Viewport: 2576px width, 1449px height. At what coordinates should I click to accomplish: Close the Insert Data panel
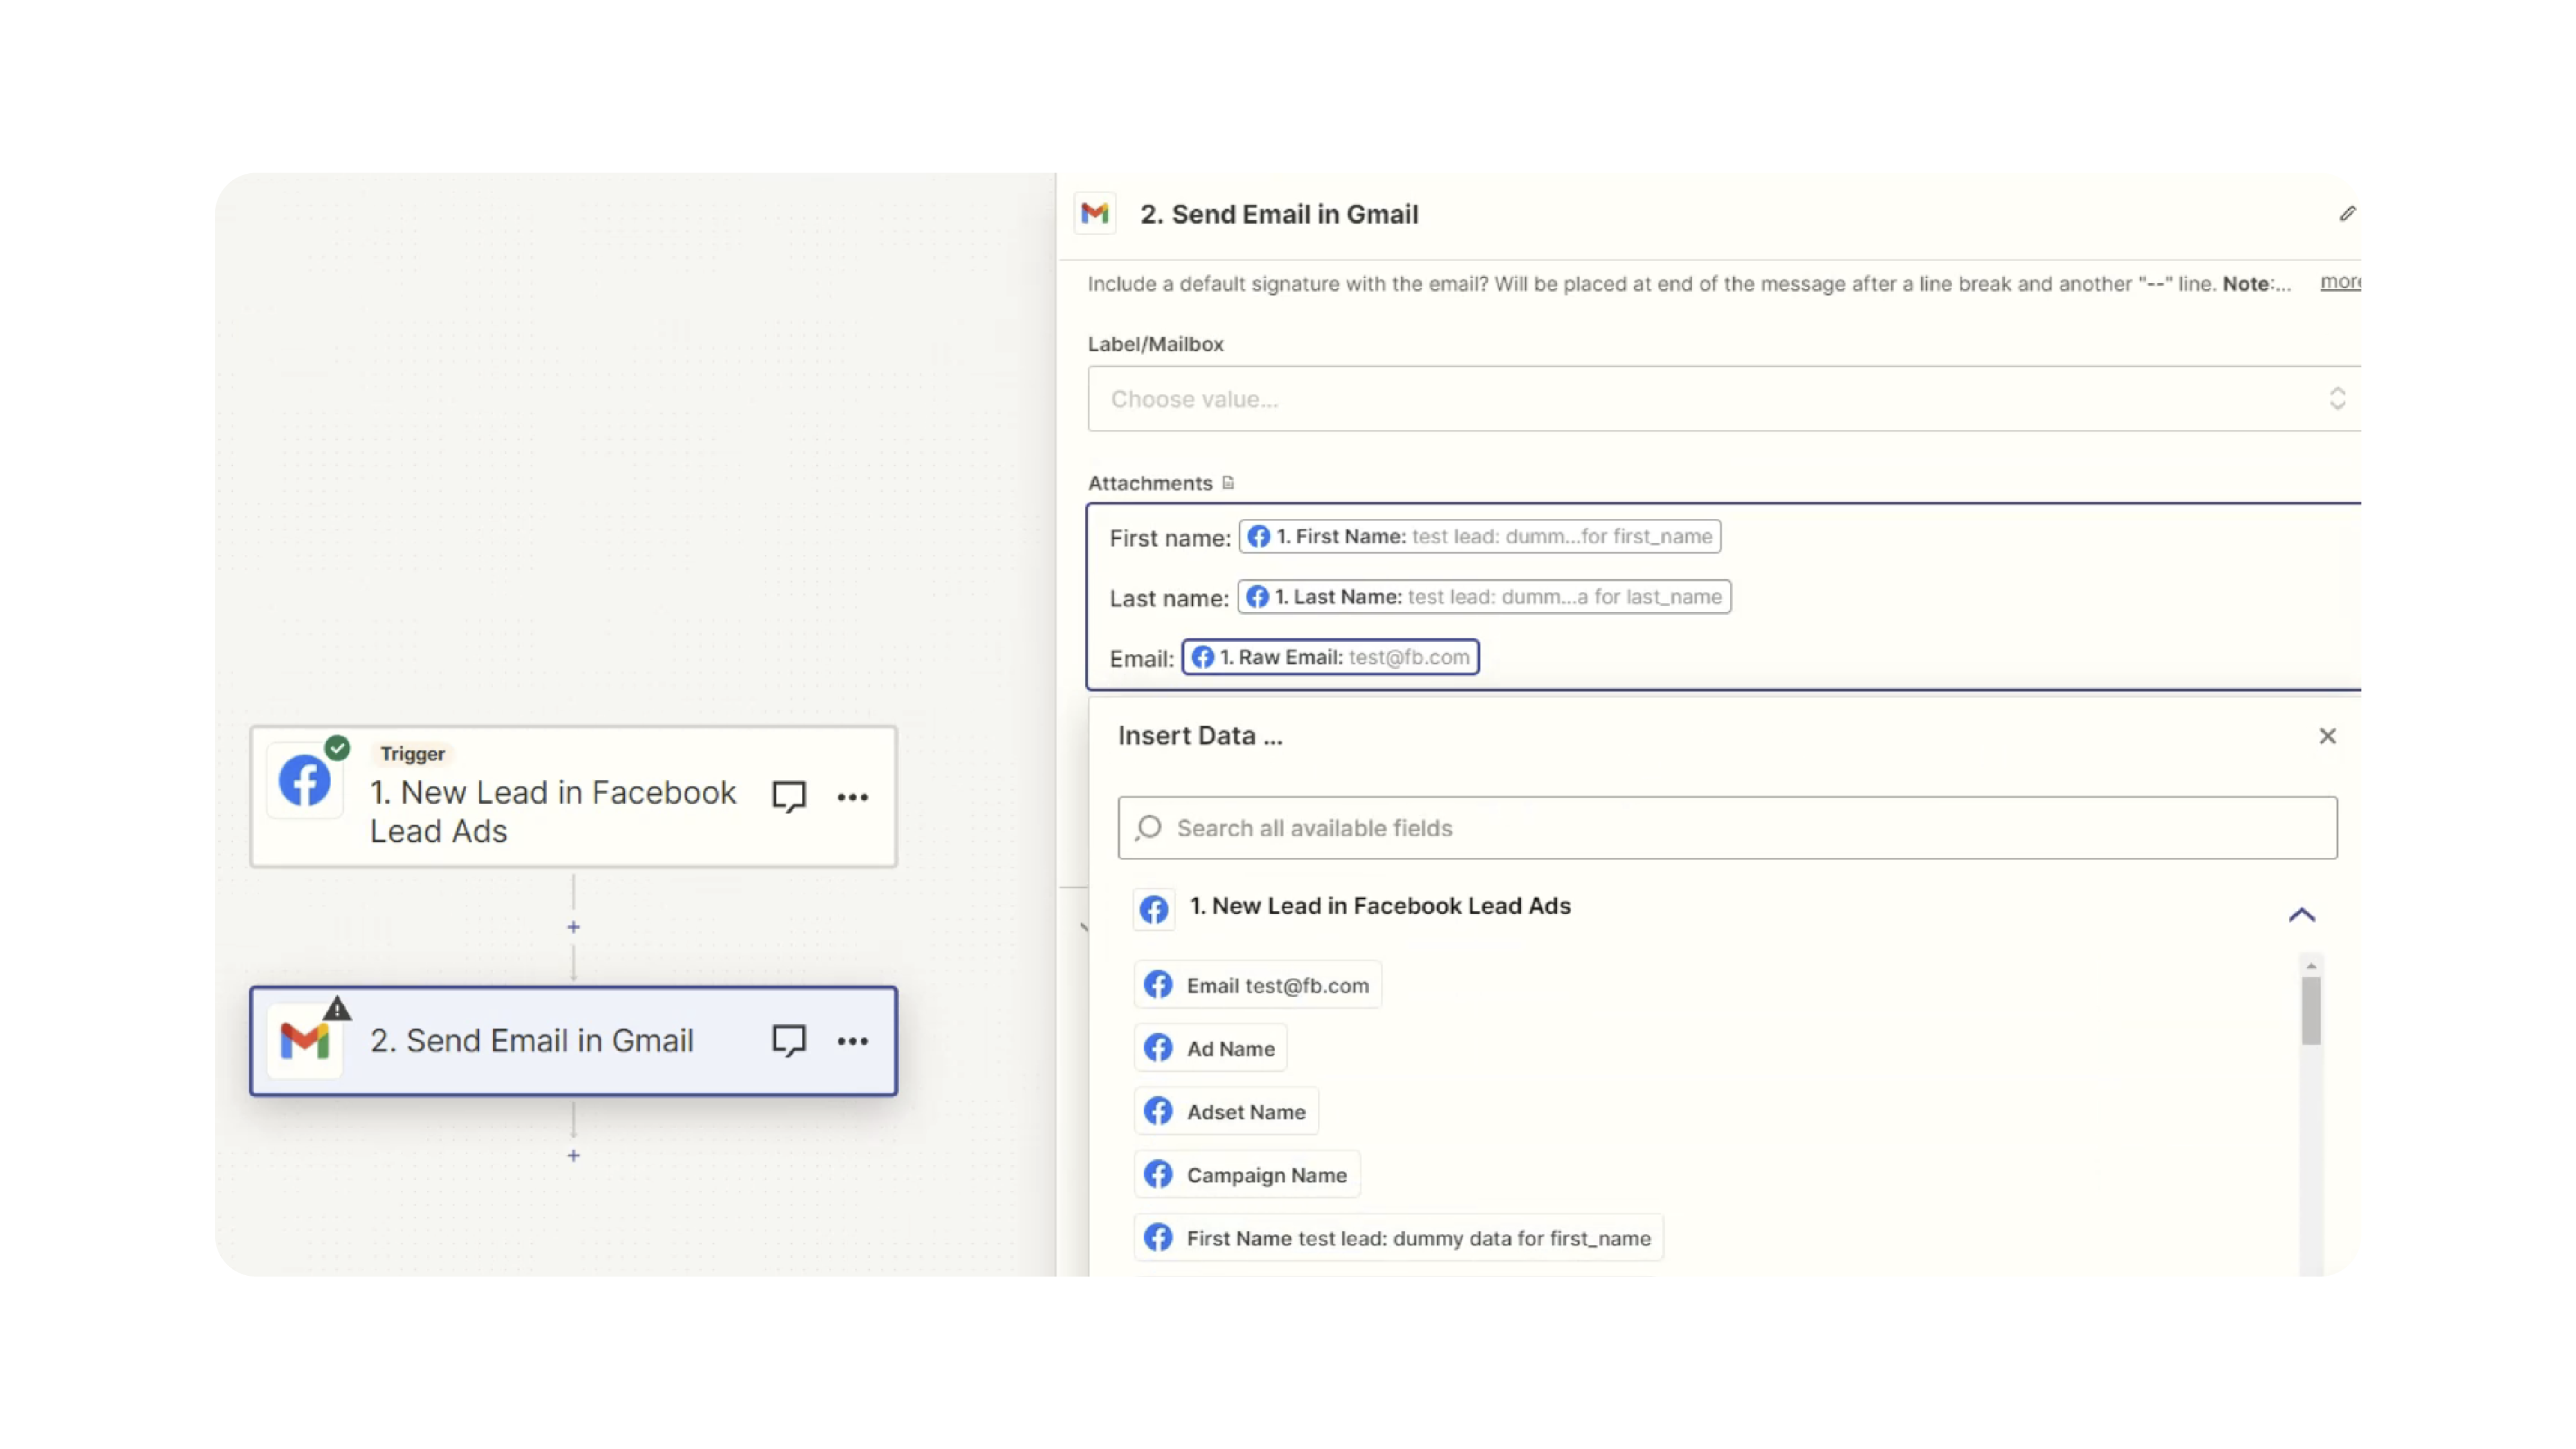coord(2327,736)
